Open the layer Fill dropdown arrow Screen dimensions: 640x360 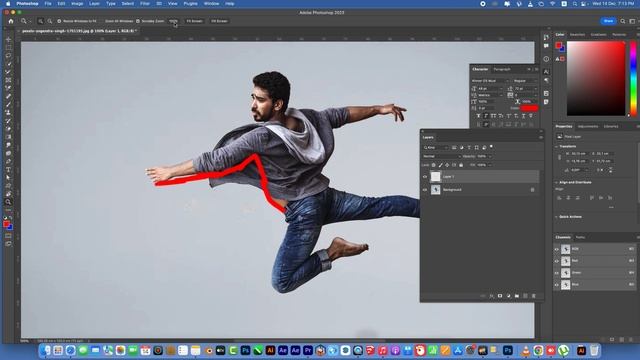point(490,165)
